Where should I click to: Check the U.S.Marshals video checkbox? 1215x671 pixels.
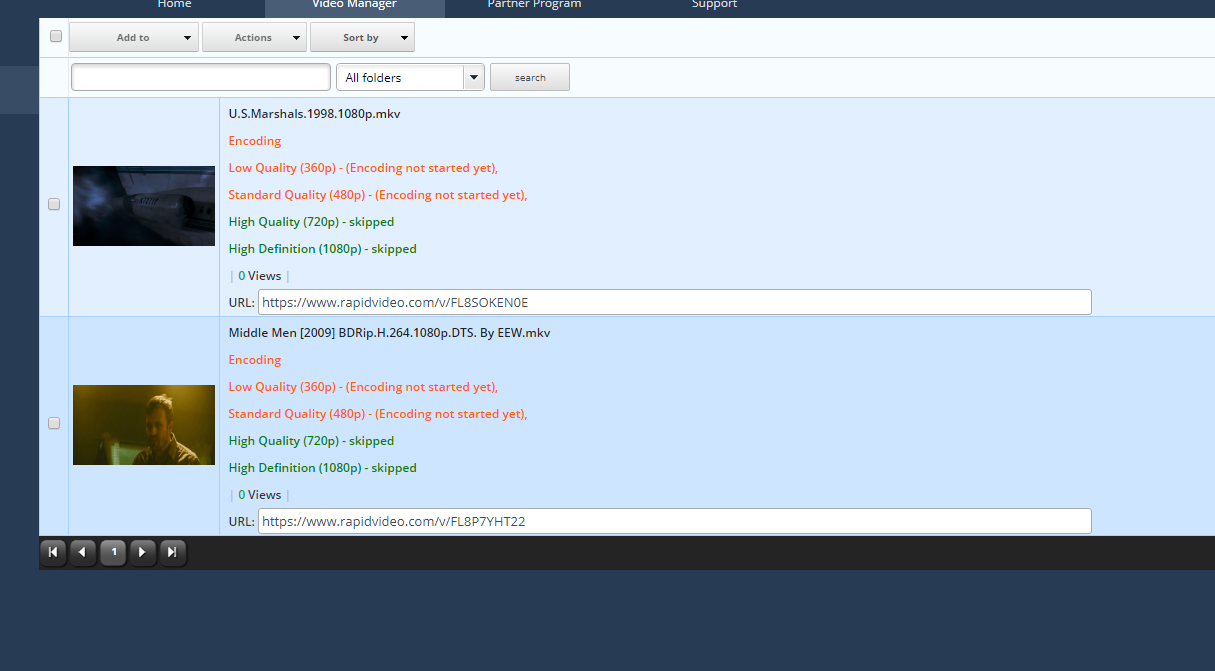point(54,204)
